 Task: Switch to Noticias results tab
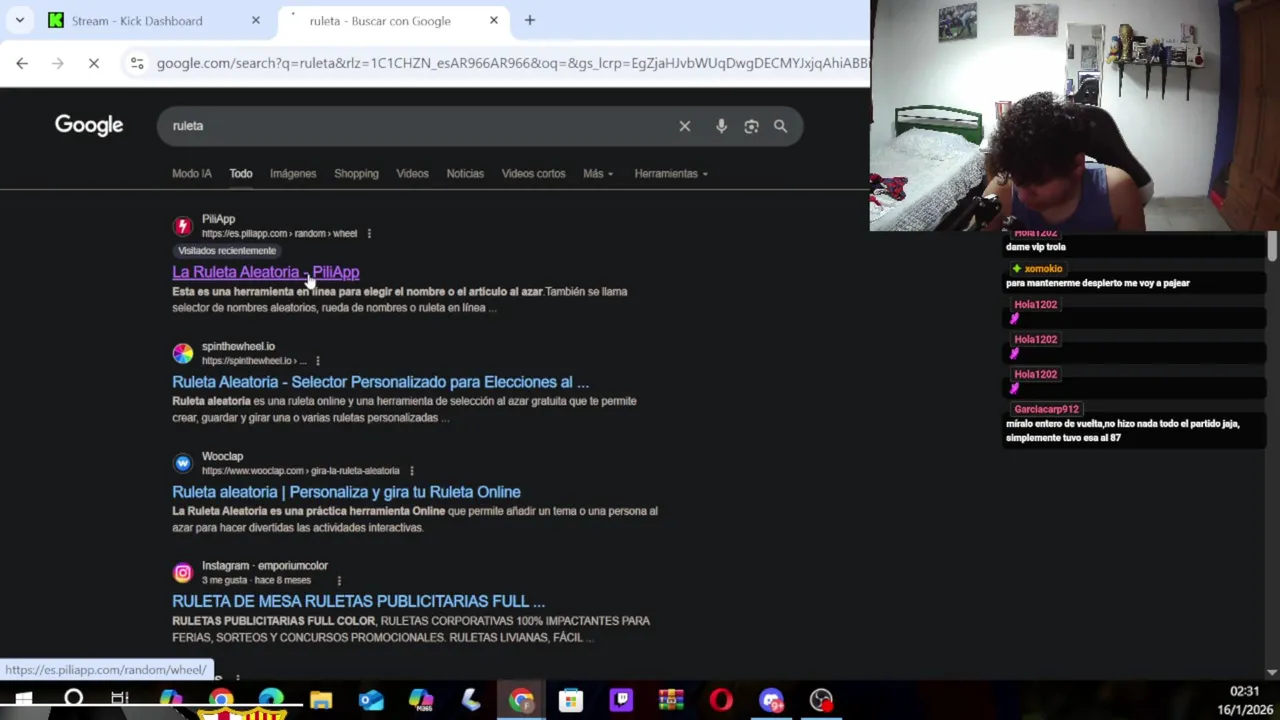pyautogui.click(x=465, y=173)
